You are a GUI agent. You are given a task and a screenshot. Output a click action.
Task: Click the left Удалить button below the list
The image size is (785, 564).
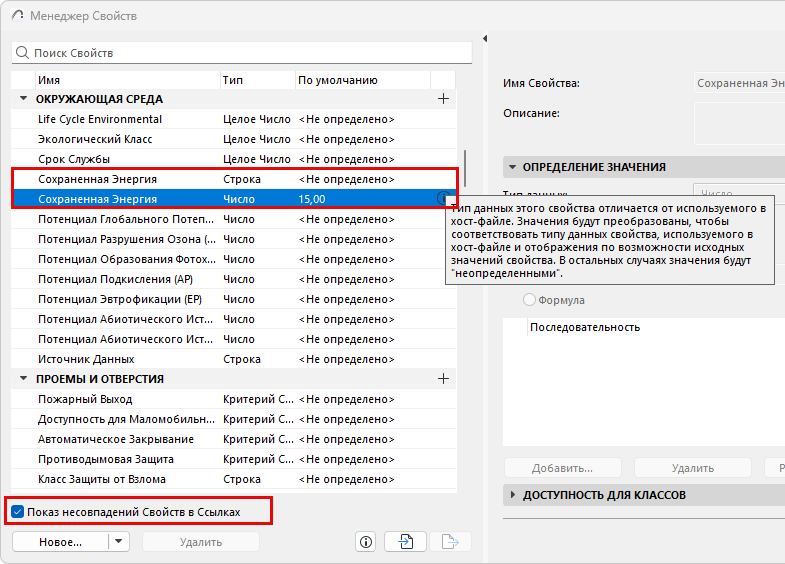201,542
